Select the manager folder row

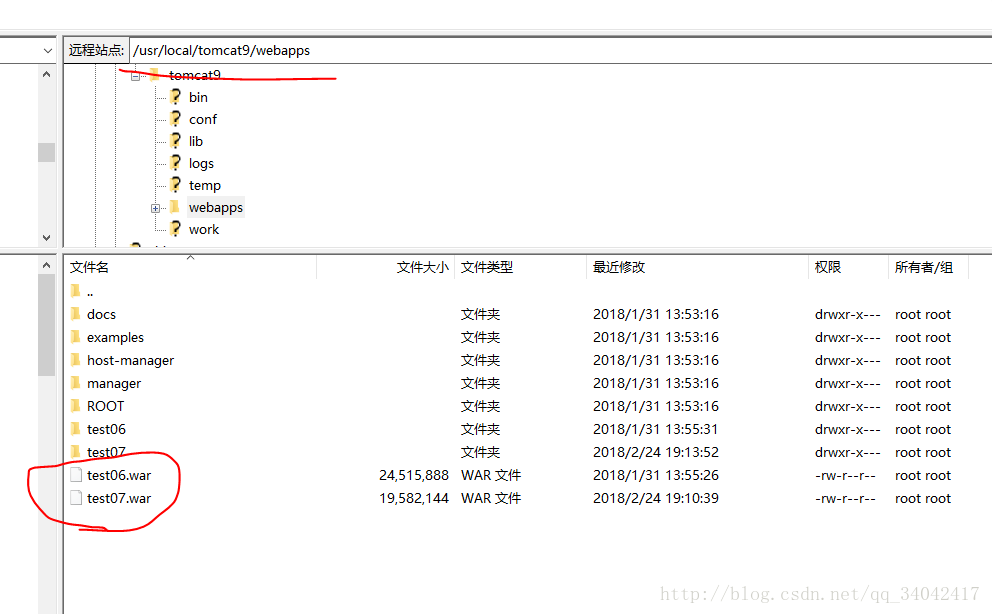point(516,383)
